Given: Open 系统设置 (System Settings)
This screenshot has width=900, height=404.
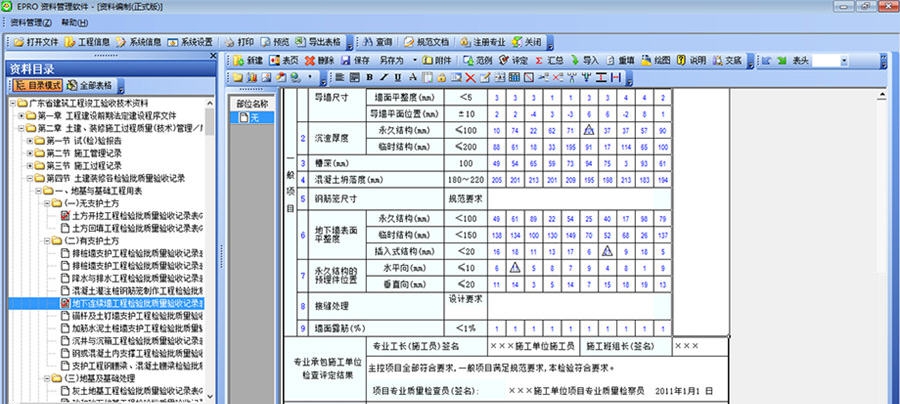Looking at the screenshot, I should [x=190, y=42].
